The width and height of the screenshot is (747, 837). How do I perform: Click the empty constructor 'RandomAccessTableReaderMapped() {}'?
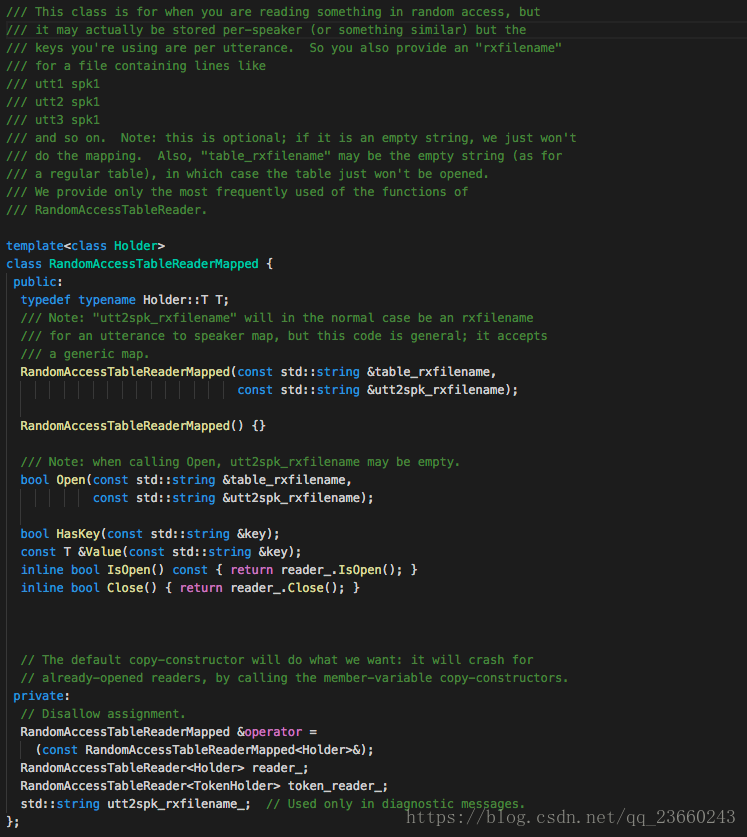pos(143,426)
